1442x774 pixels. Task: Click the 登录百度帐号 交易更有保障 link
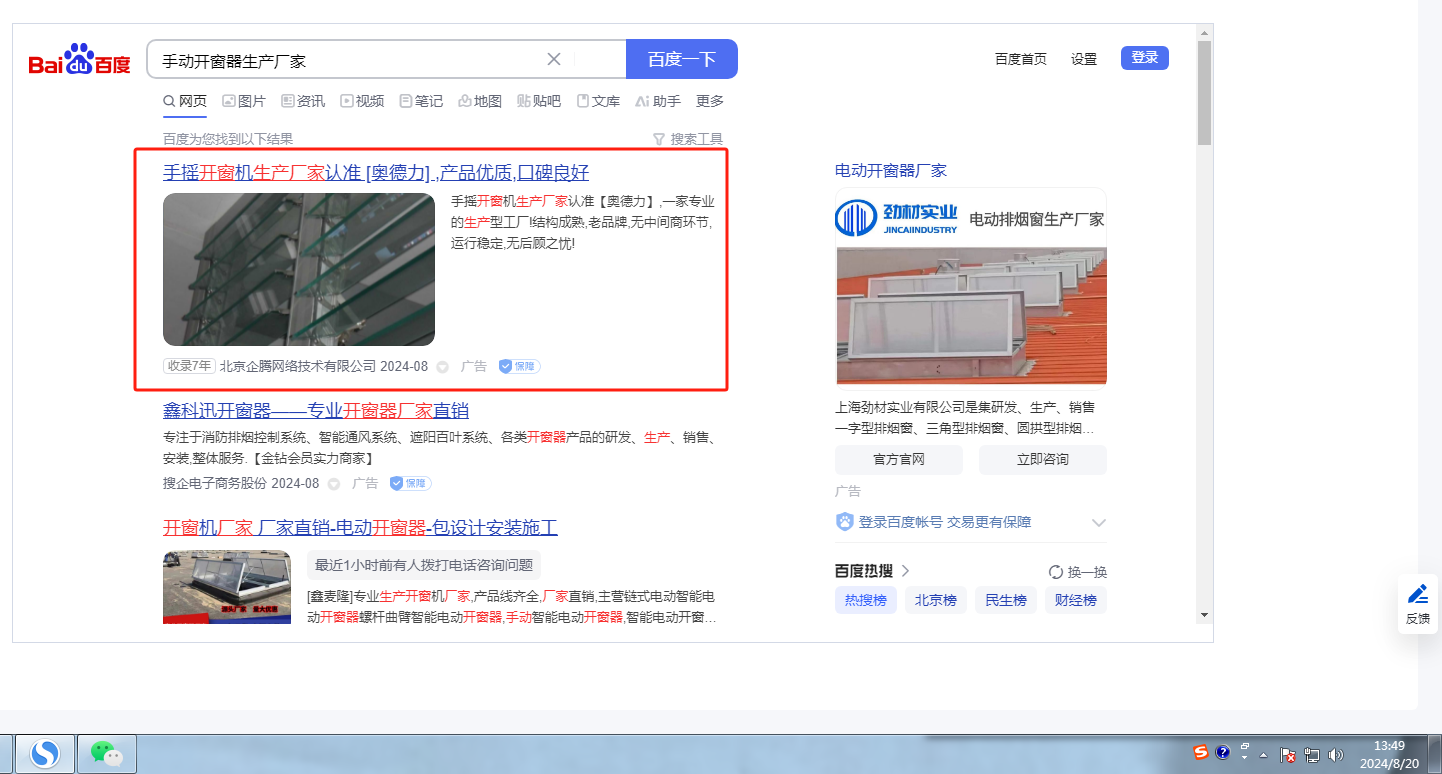945,522
